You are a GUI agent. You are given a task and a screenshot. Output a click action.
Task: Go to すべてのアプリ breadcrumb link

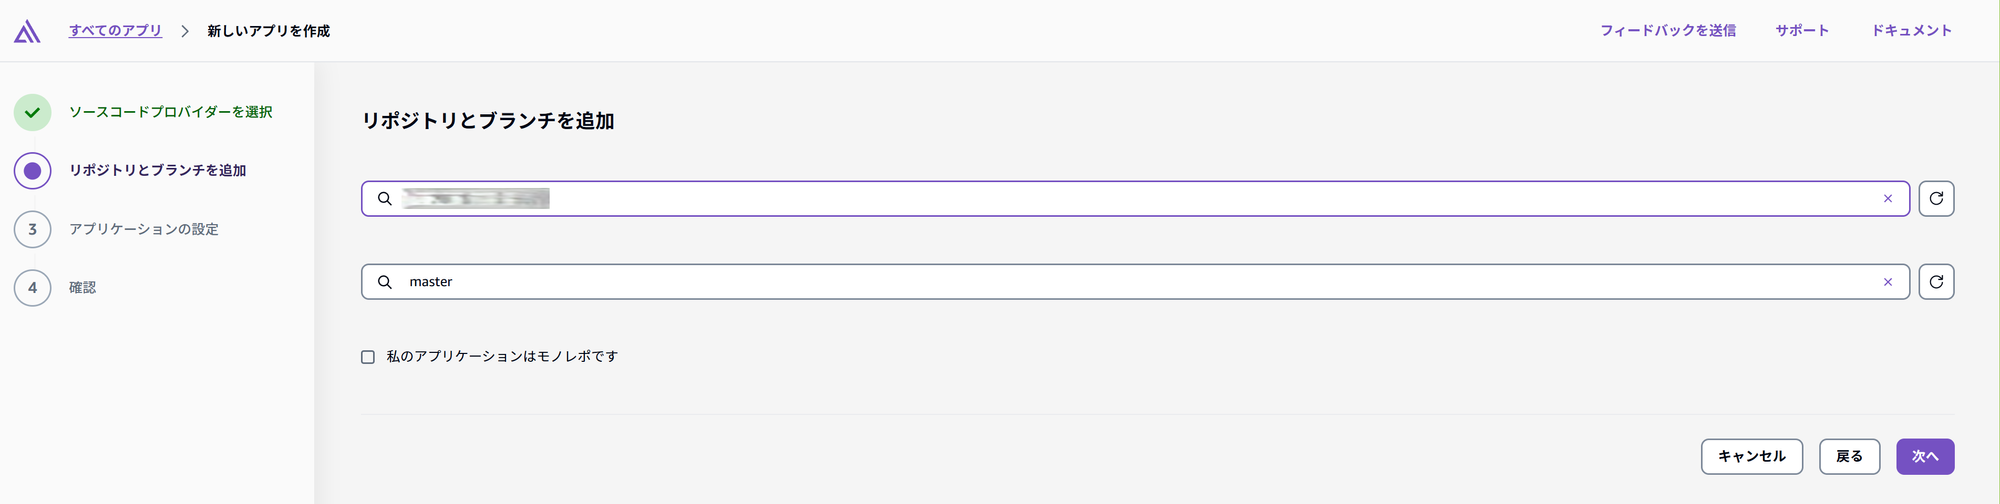coord(115,31)
